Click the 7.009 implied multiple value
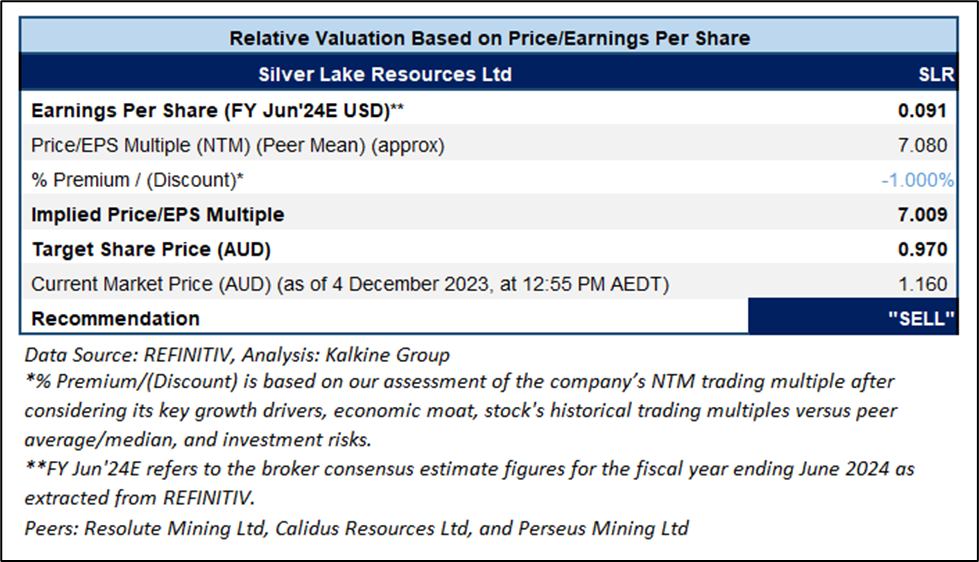This screenshot has height=562, width=979. pos(922,215)
